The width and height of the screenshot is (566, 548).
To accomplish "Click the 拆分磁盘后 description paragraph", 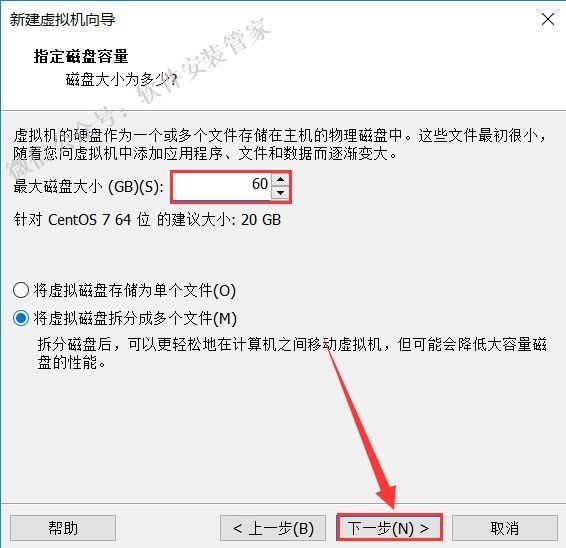I will pyautogui.click(x=292, y=353).
